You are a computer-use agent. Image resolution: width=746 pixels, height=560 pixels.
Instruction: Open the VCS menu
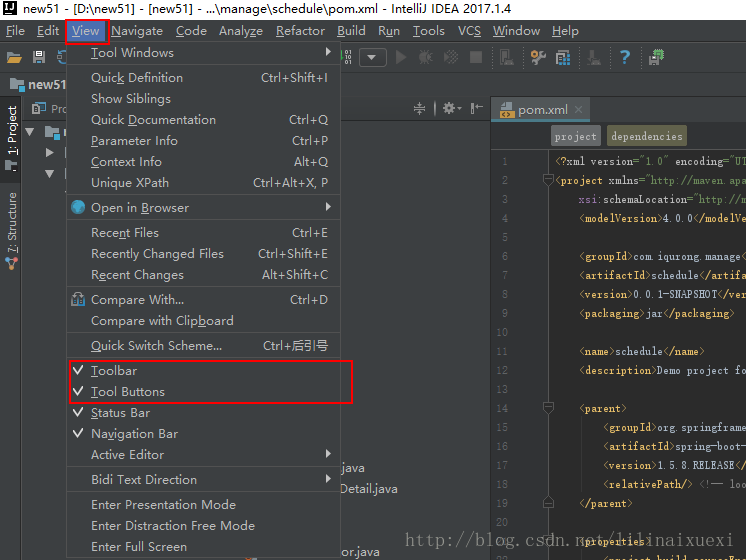click(x=469, y=31)
